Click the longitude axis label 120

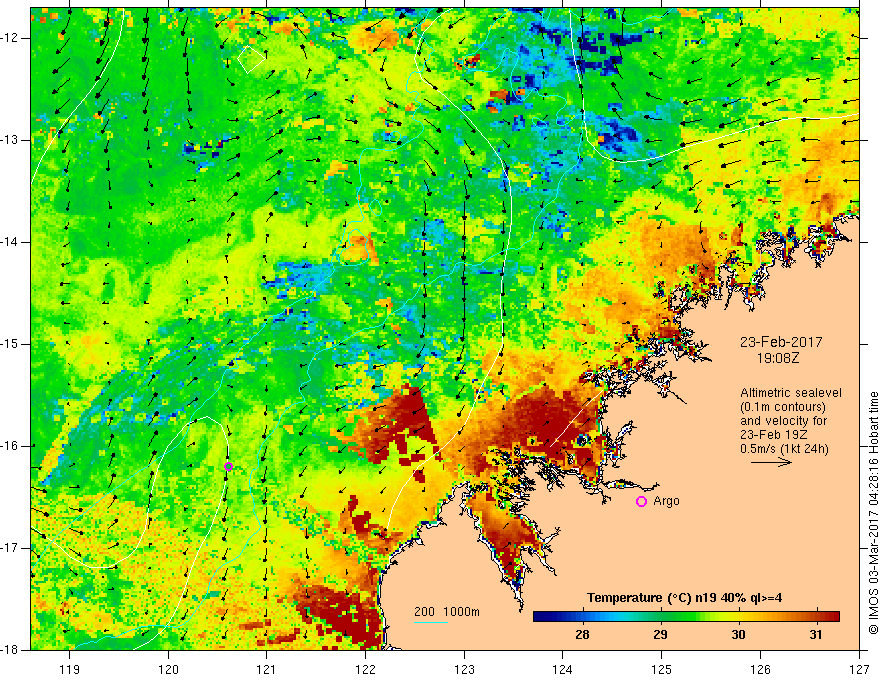168,669
